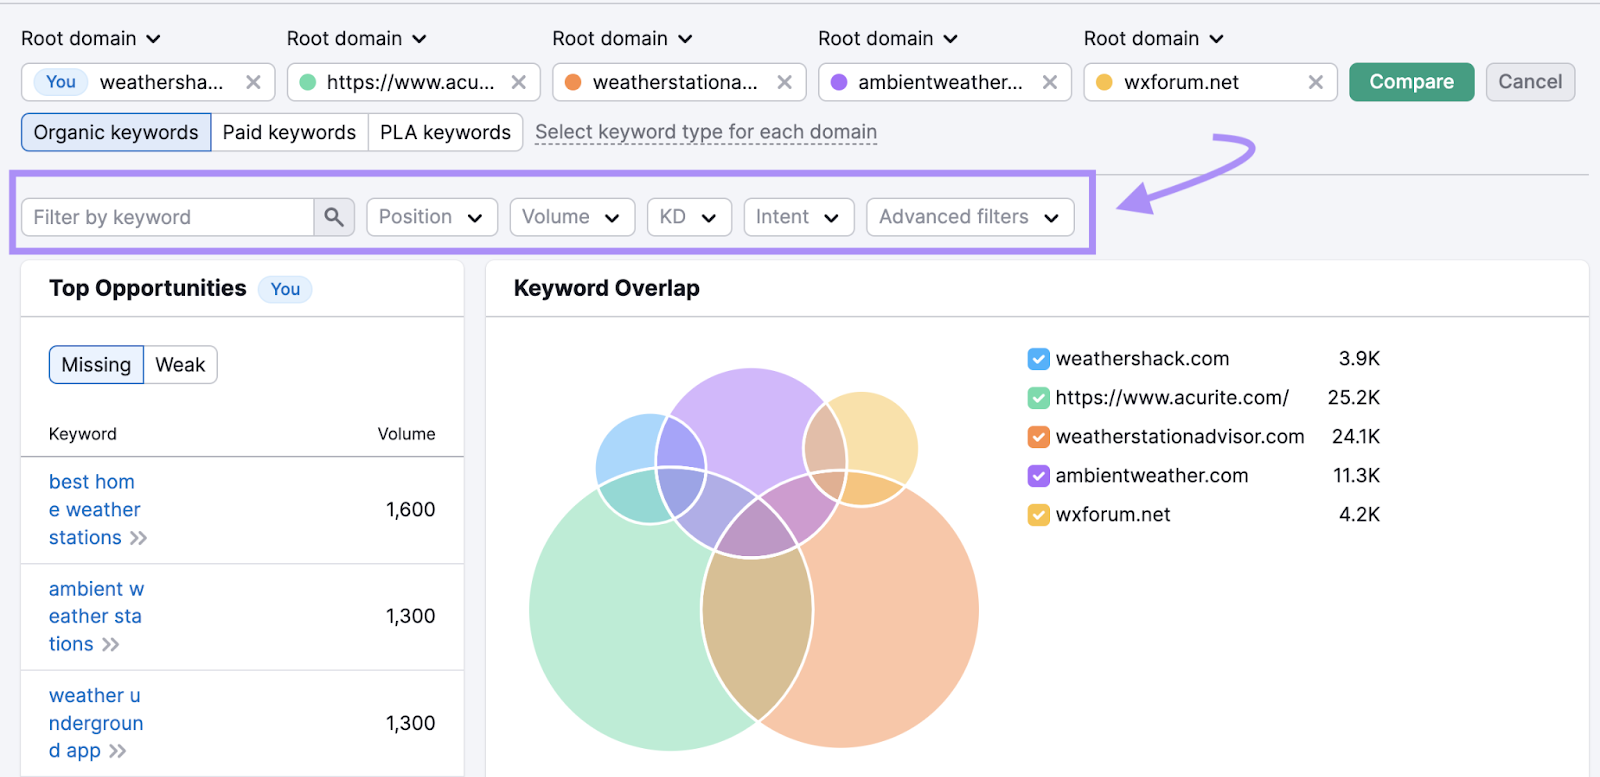1600x777 pixels.
Task: Click the purple dot in the ambientweather field
Action: pos(839,82)
